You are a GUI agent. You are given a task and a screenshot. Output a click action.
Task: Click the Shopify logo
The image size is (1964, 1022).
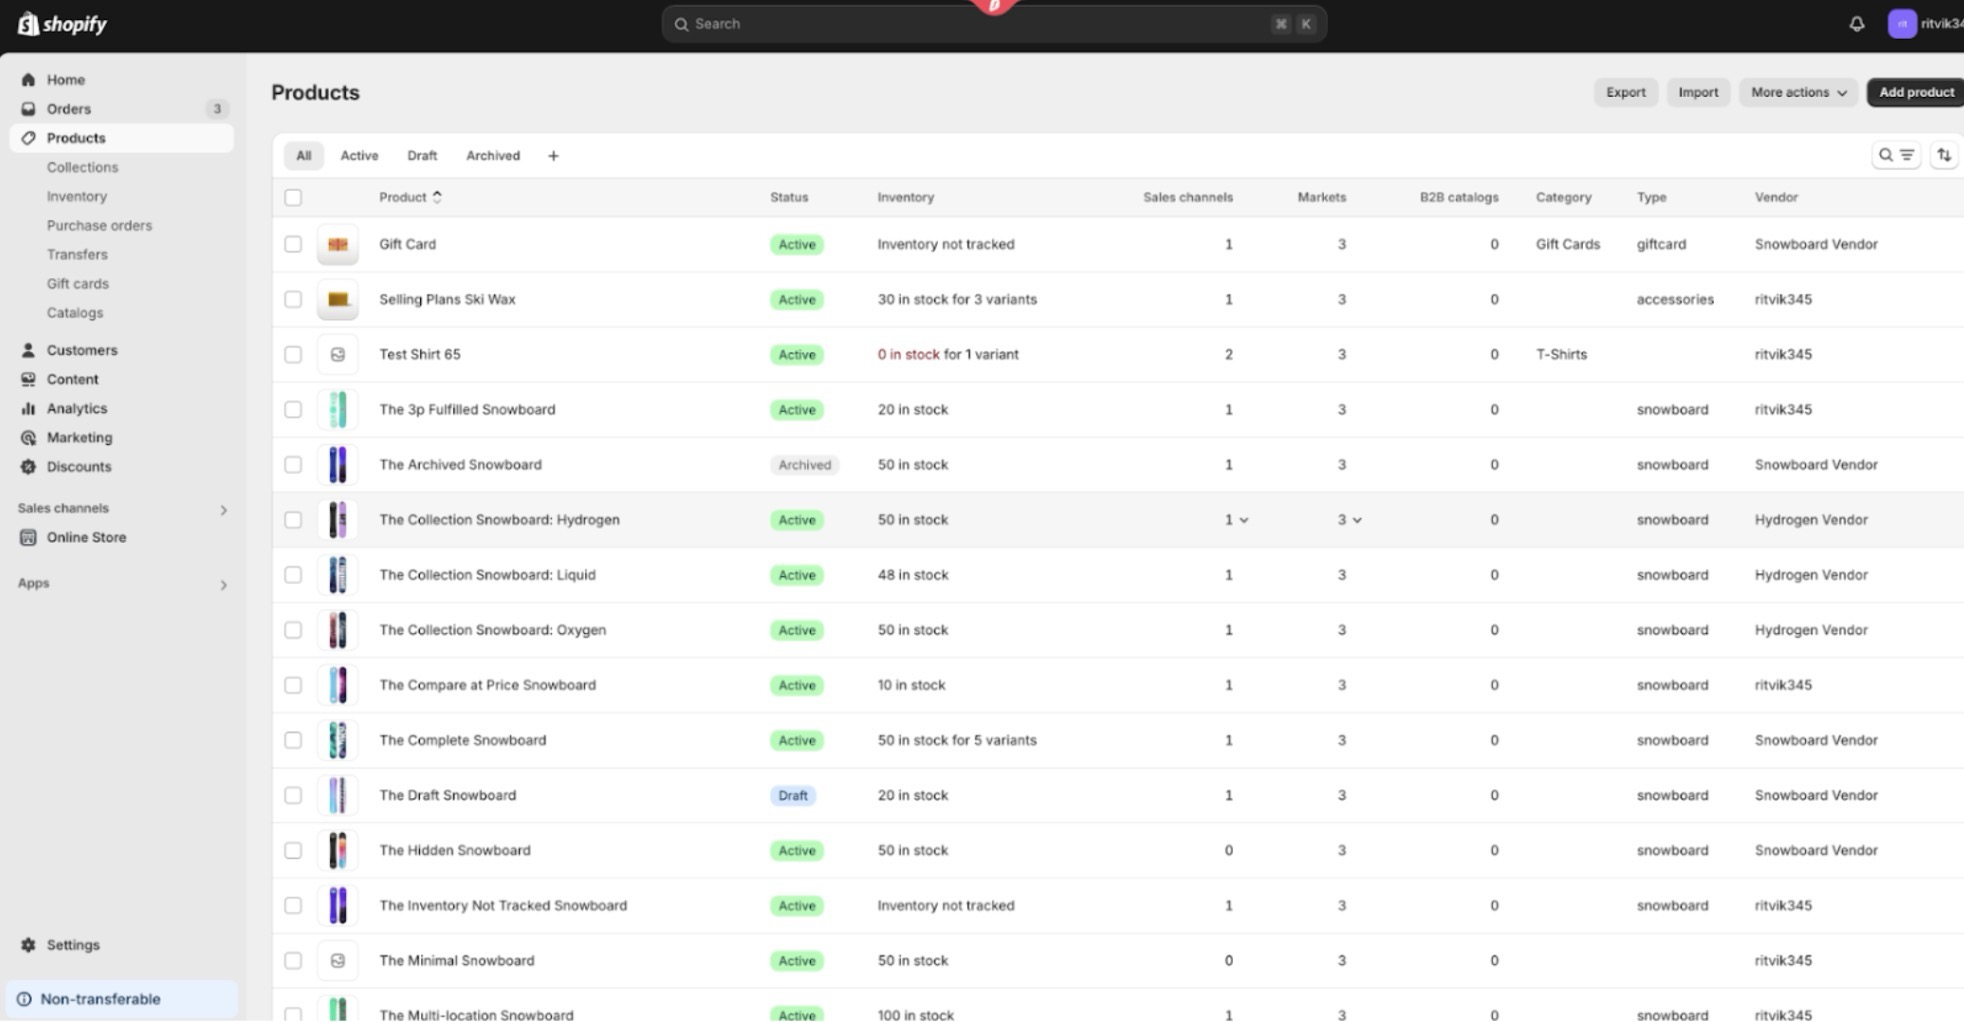[62, 24]
